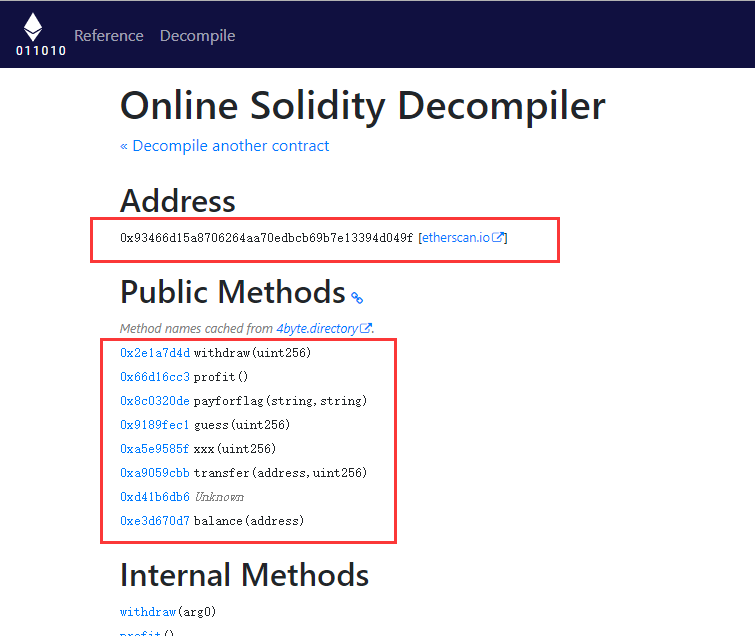Click method hash 0x66d16cc3 for profit
This screenshot has width=755, height=636.
[154, 377]
